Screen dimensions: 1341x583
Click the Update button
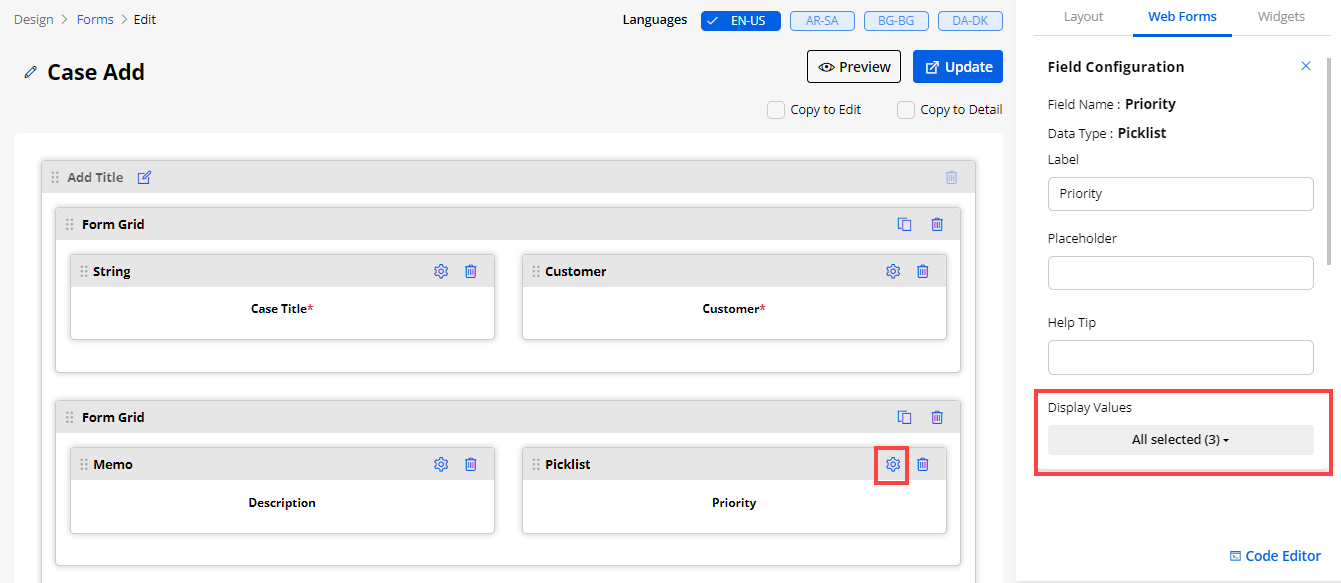(957, 67)
